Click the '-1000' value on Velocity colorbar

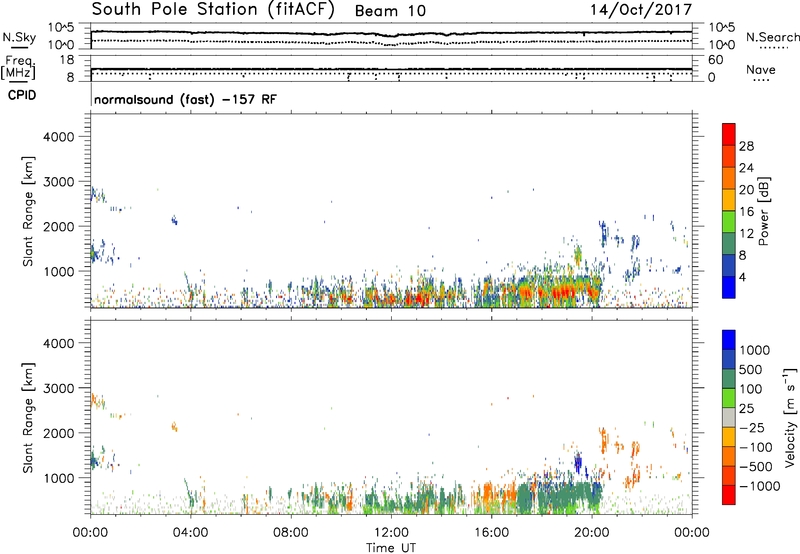pyautogui.click(x=759, y=486)
